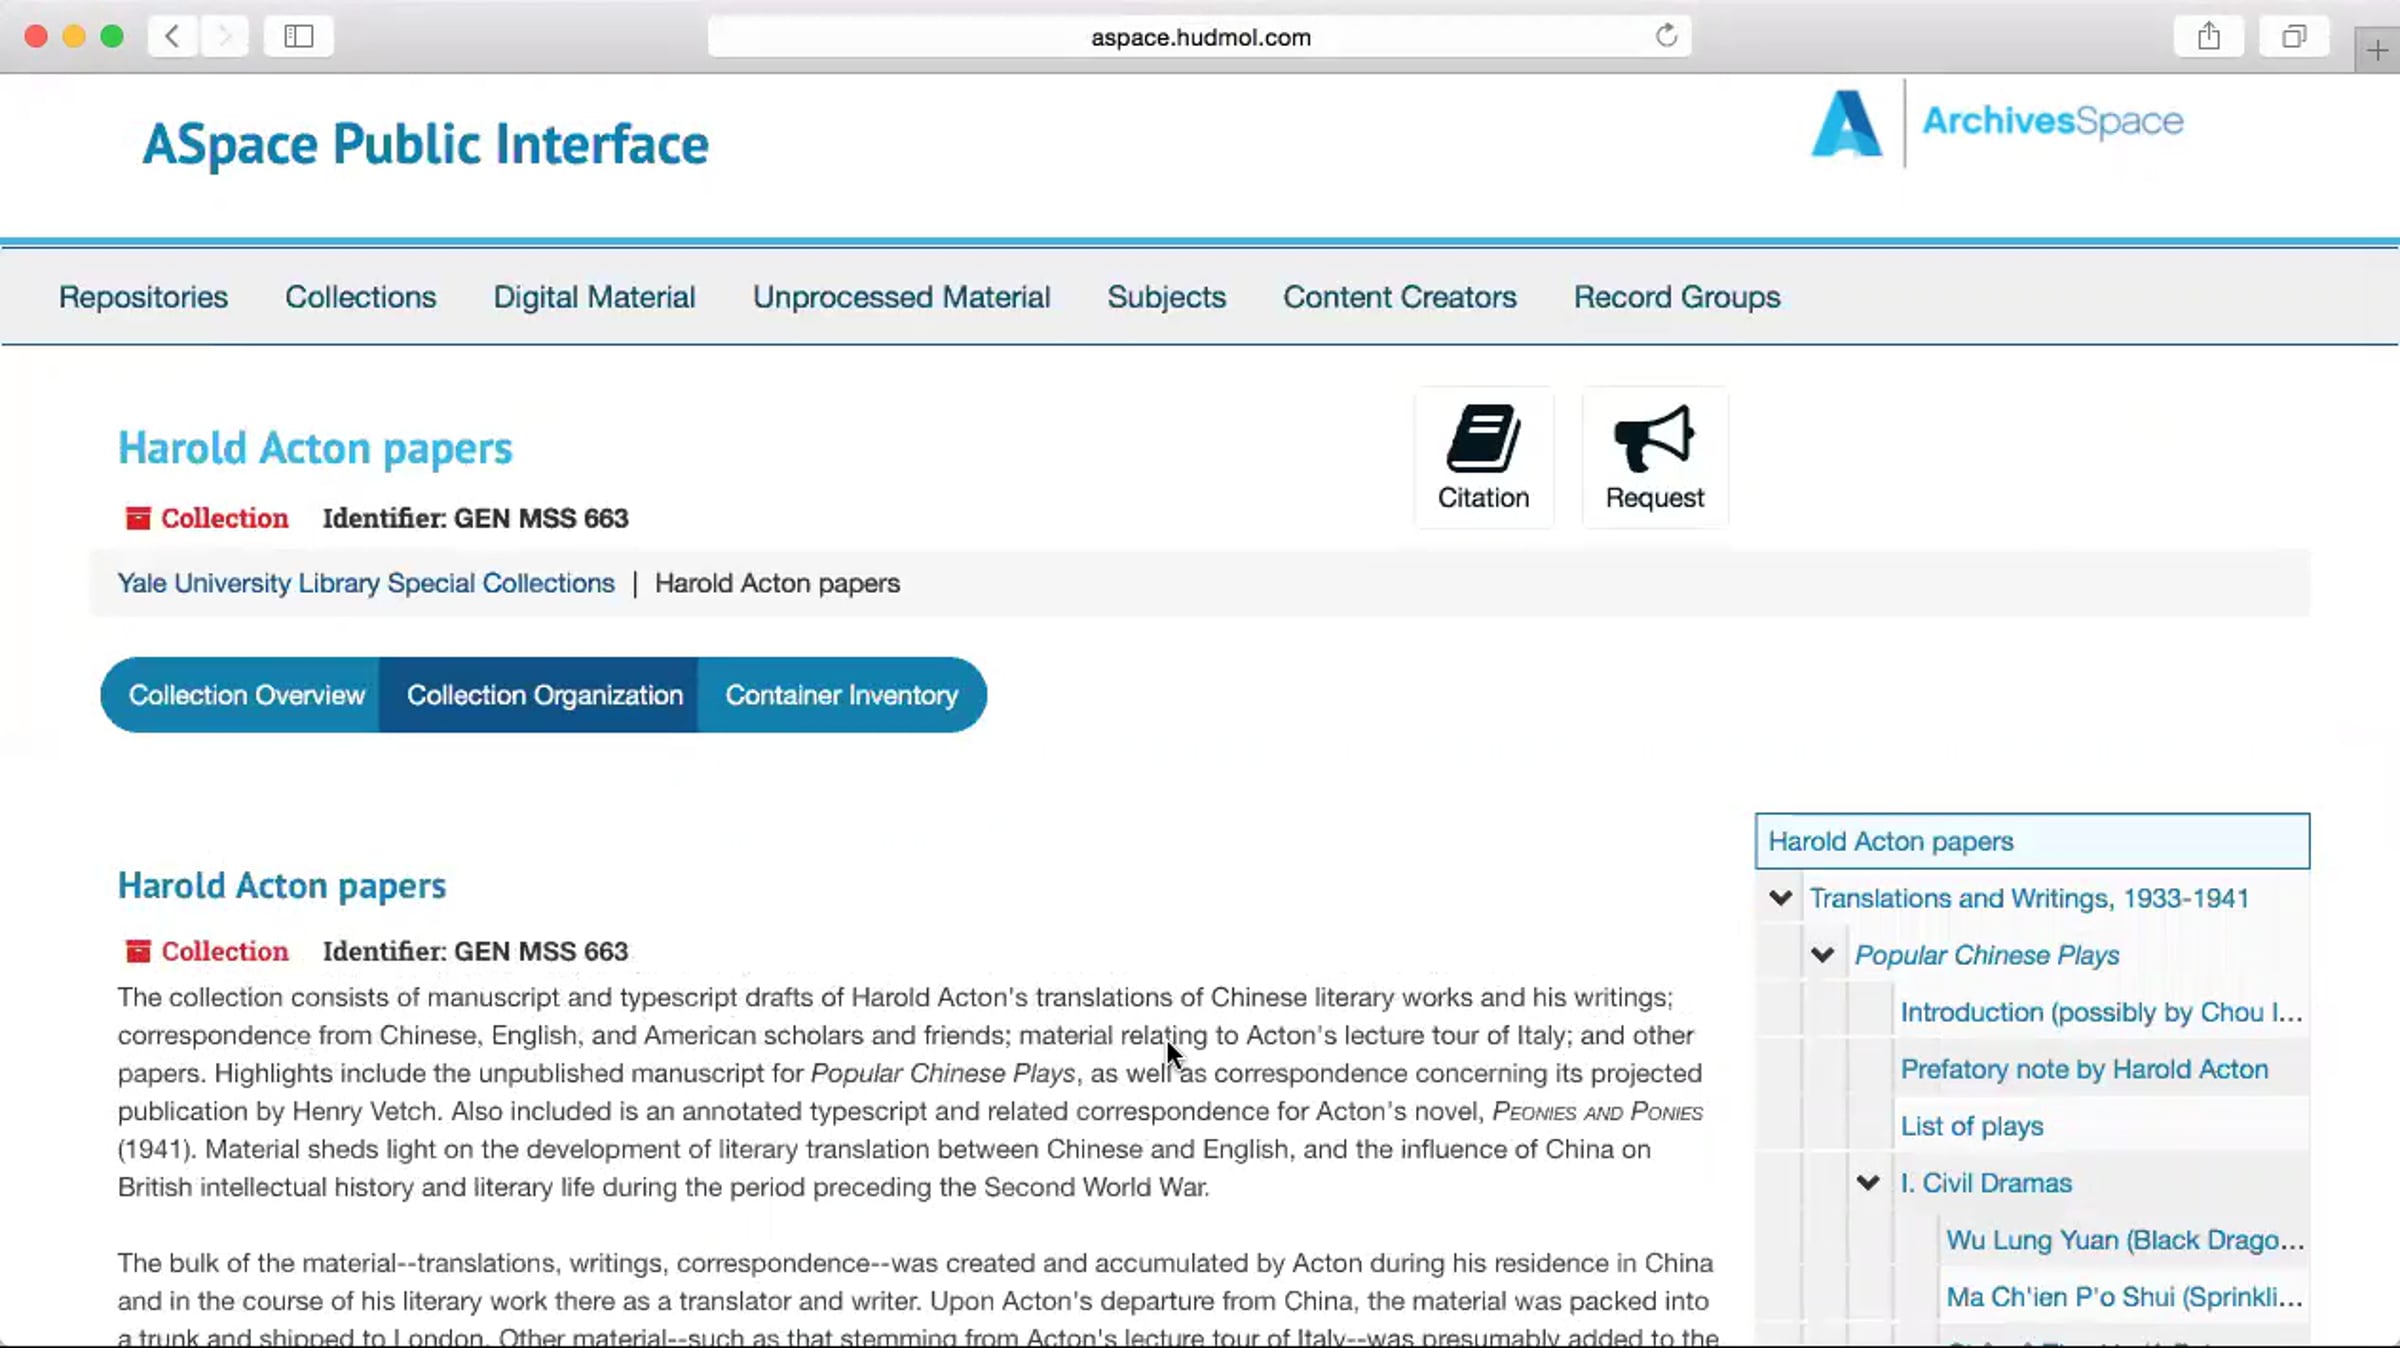Reload the page with the refresh icon
2400x1348 pixels.
[1666, 37]
